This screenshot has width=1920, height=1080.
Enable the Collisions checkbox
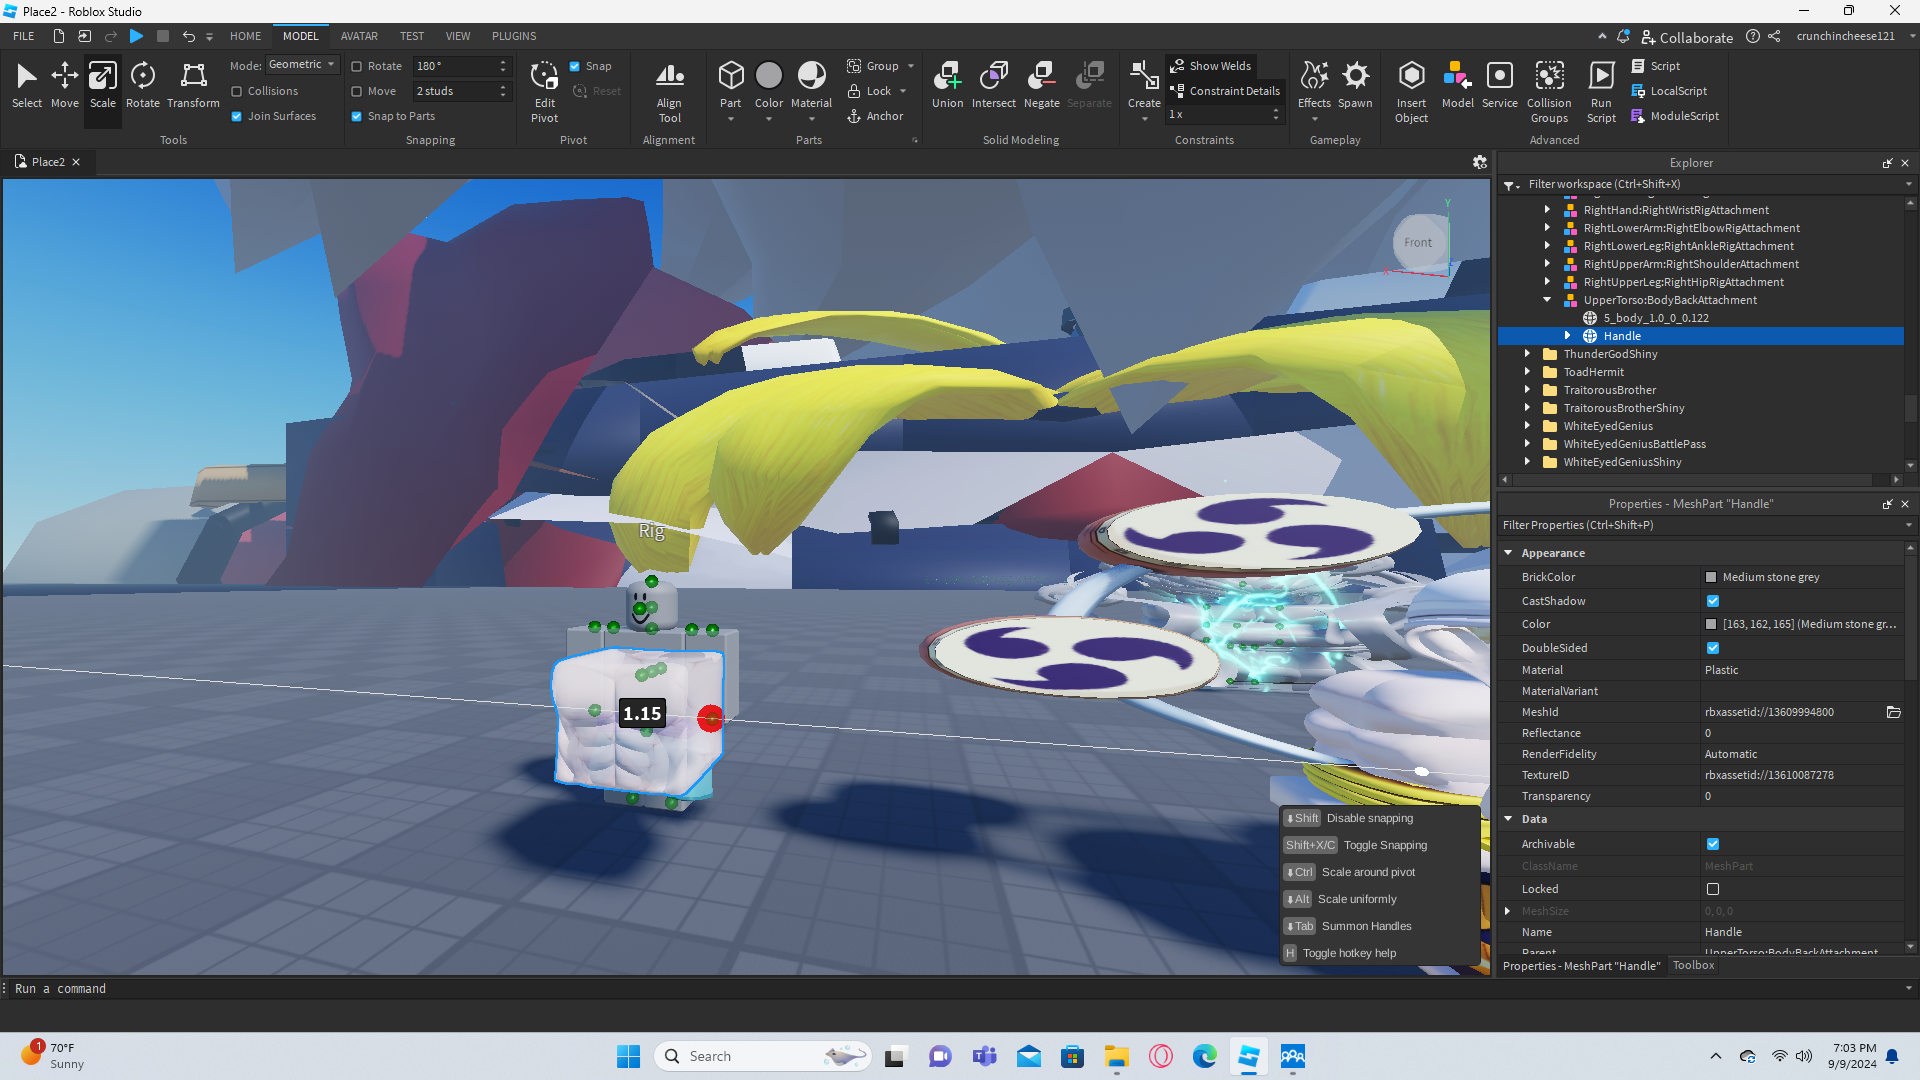[x=237, y=91]
